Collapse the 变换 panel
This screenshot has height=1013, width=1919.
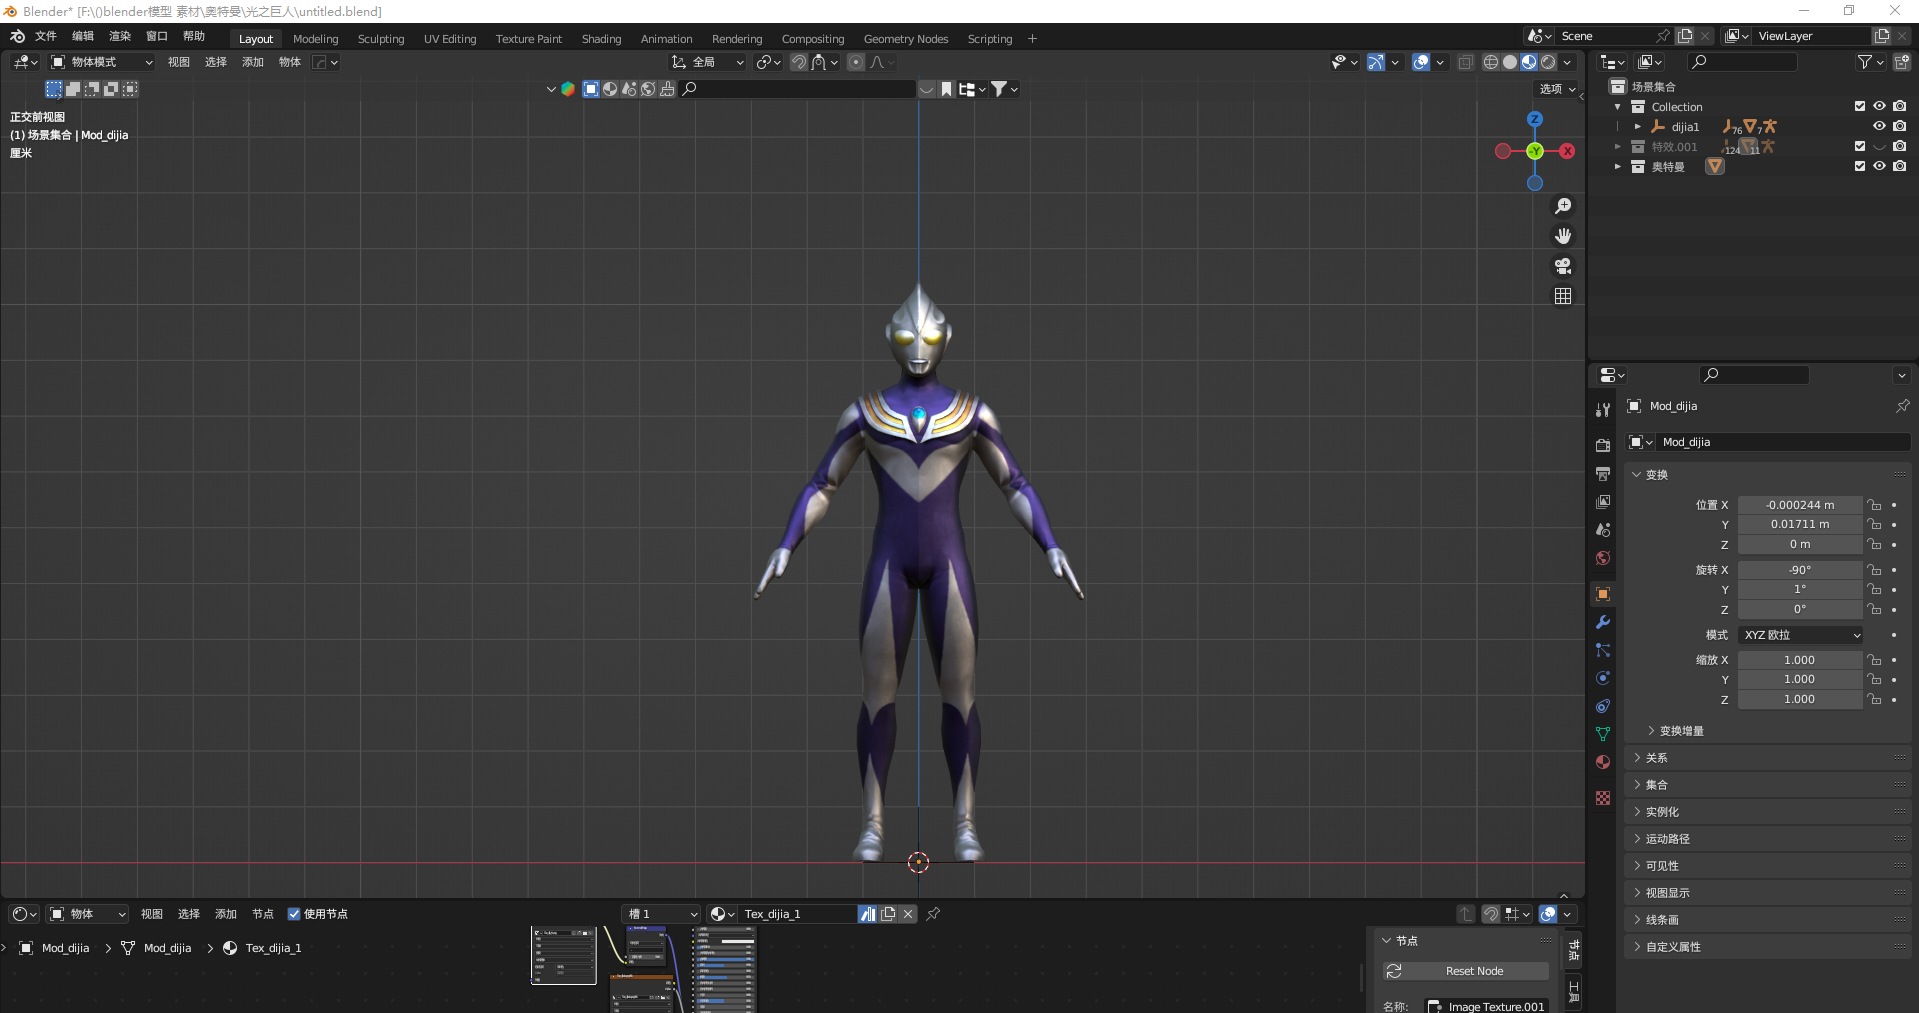point(1768,475)
